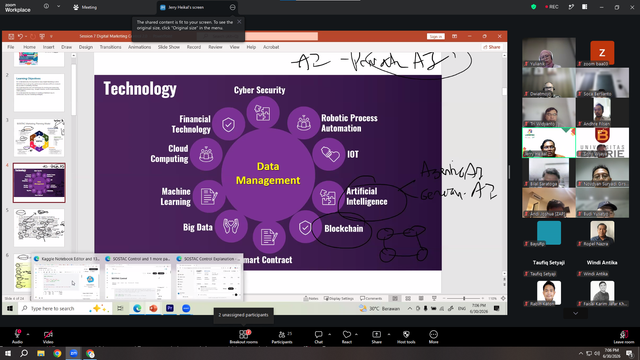The image size is (640, 360).
Task: Open the Zoom Chat panel
Action: pos(318,336)
